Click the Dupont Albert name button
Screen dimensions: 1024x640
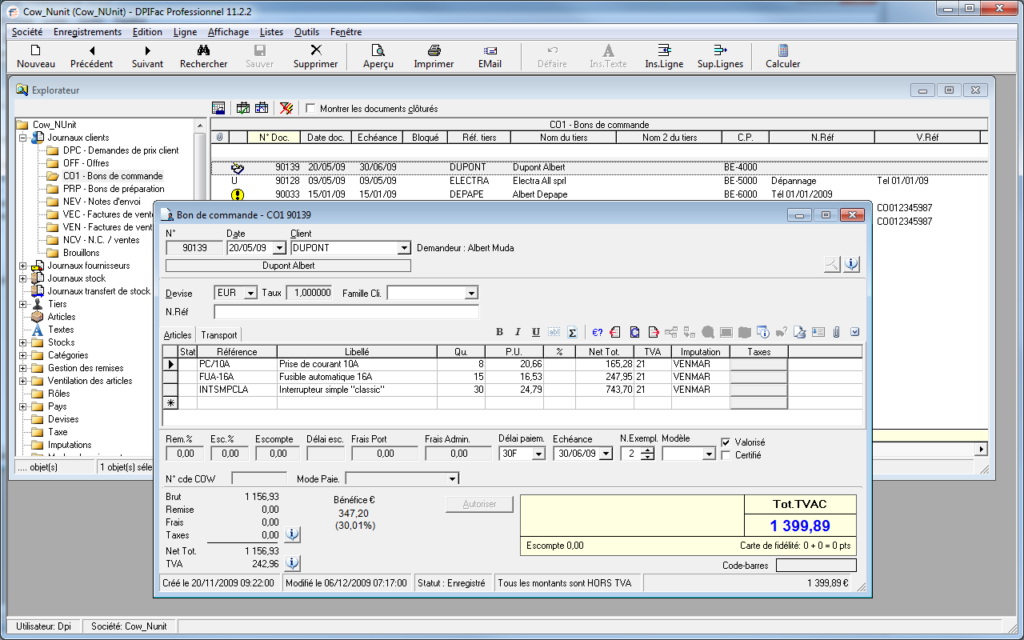pyautogui.click(x=288, y=266)
